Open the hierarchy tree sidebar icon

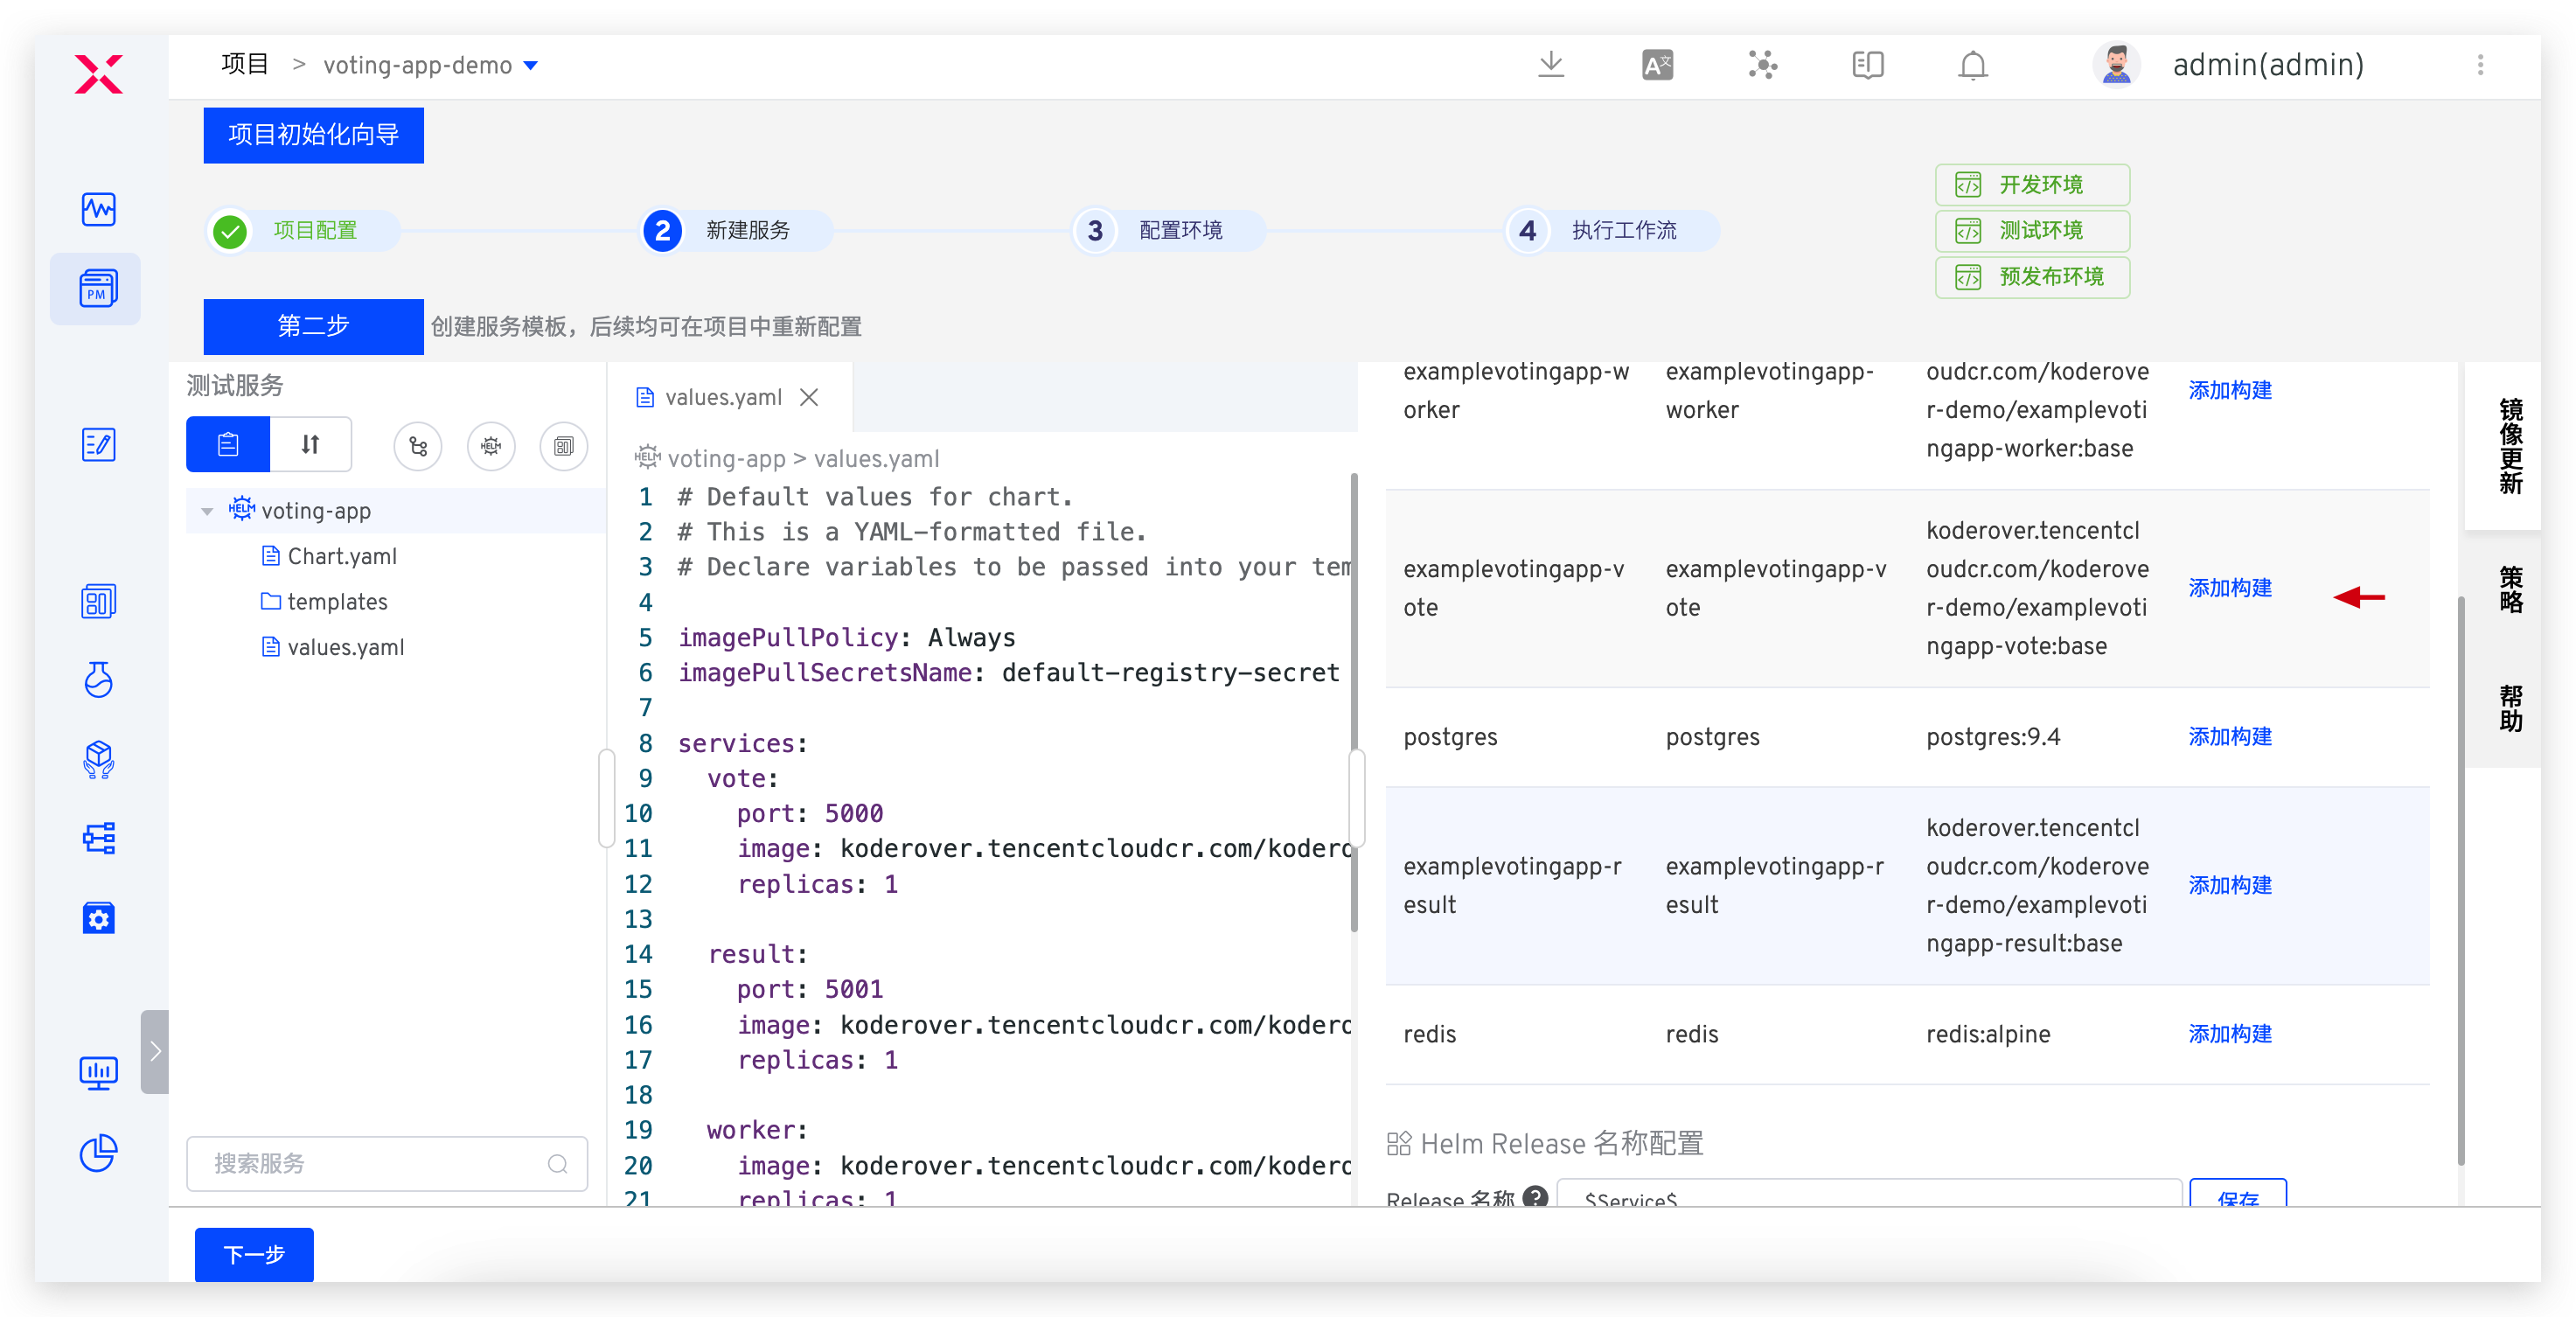pos(98,838)
